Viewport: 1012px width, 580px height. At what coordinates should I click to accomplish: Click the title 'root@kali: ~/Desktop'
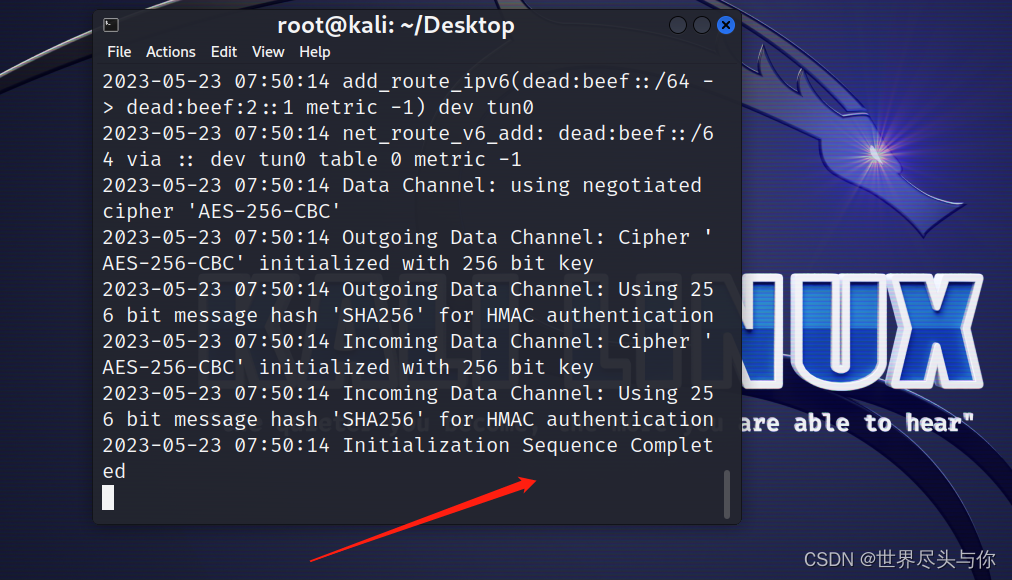click(x=396, y=25)
